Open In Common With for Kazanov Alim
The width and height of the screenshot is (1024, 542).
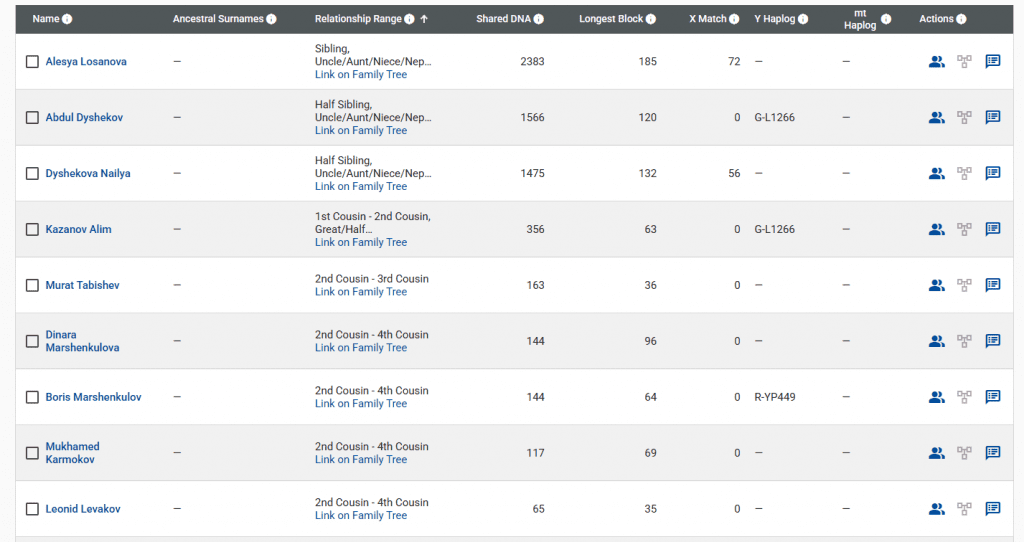click(936, 229)
